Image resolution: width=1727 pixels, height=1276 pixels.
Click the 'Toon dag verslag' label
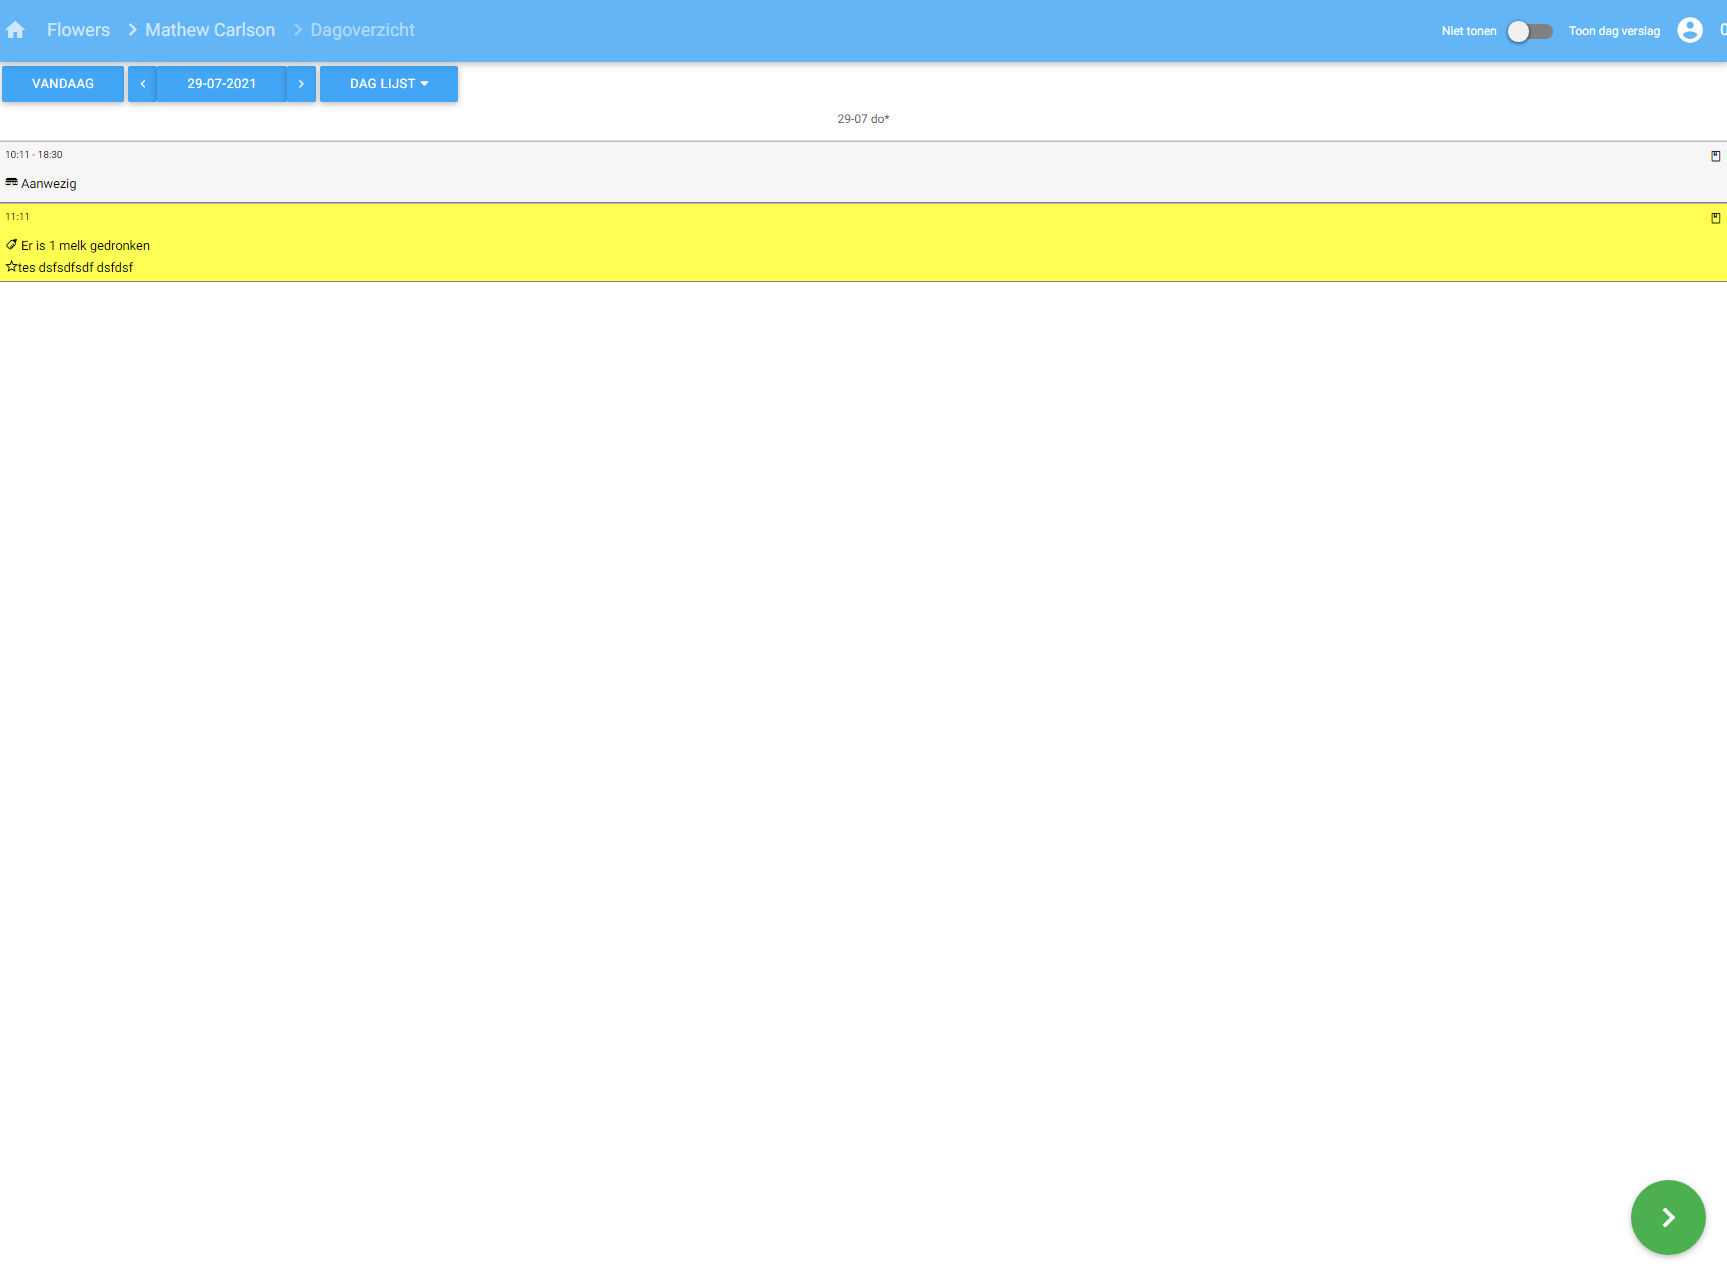point(1613,31)
